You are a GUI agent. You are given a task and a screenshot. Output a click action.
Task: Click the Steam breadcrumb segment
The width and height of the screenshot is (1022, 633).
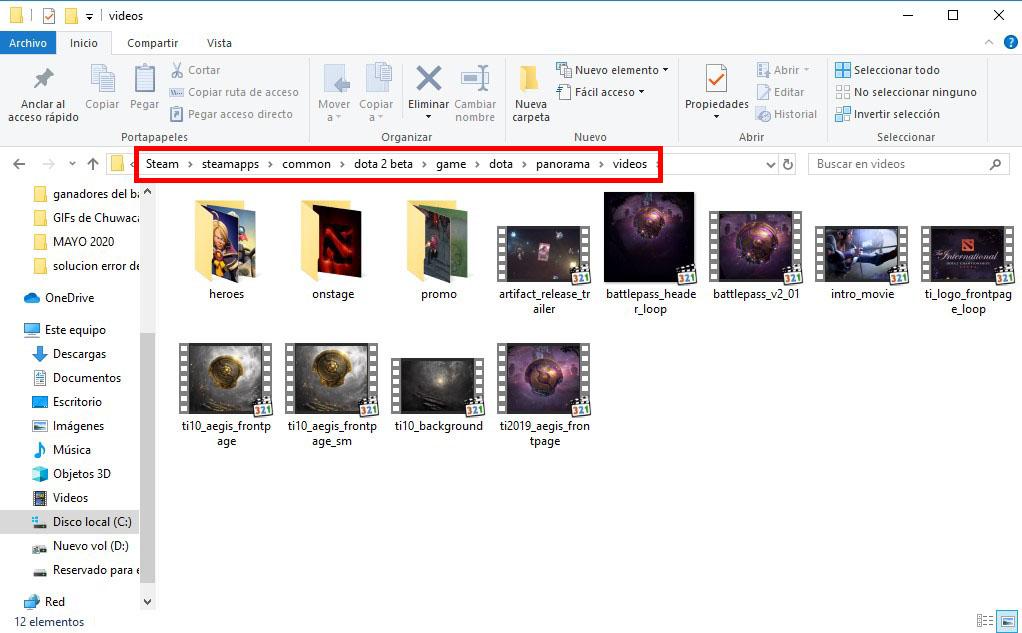162,164
